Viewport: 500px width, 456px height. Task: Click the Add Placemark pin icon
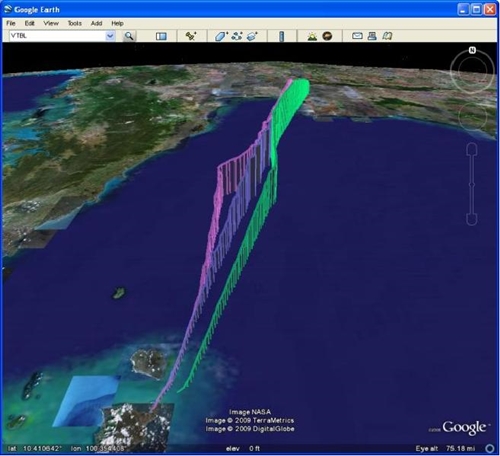191,36
